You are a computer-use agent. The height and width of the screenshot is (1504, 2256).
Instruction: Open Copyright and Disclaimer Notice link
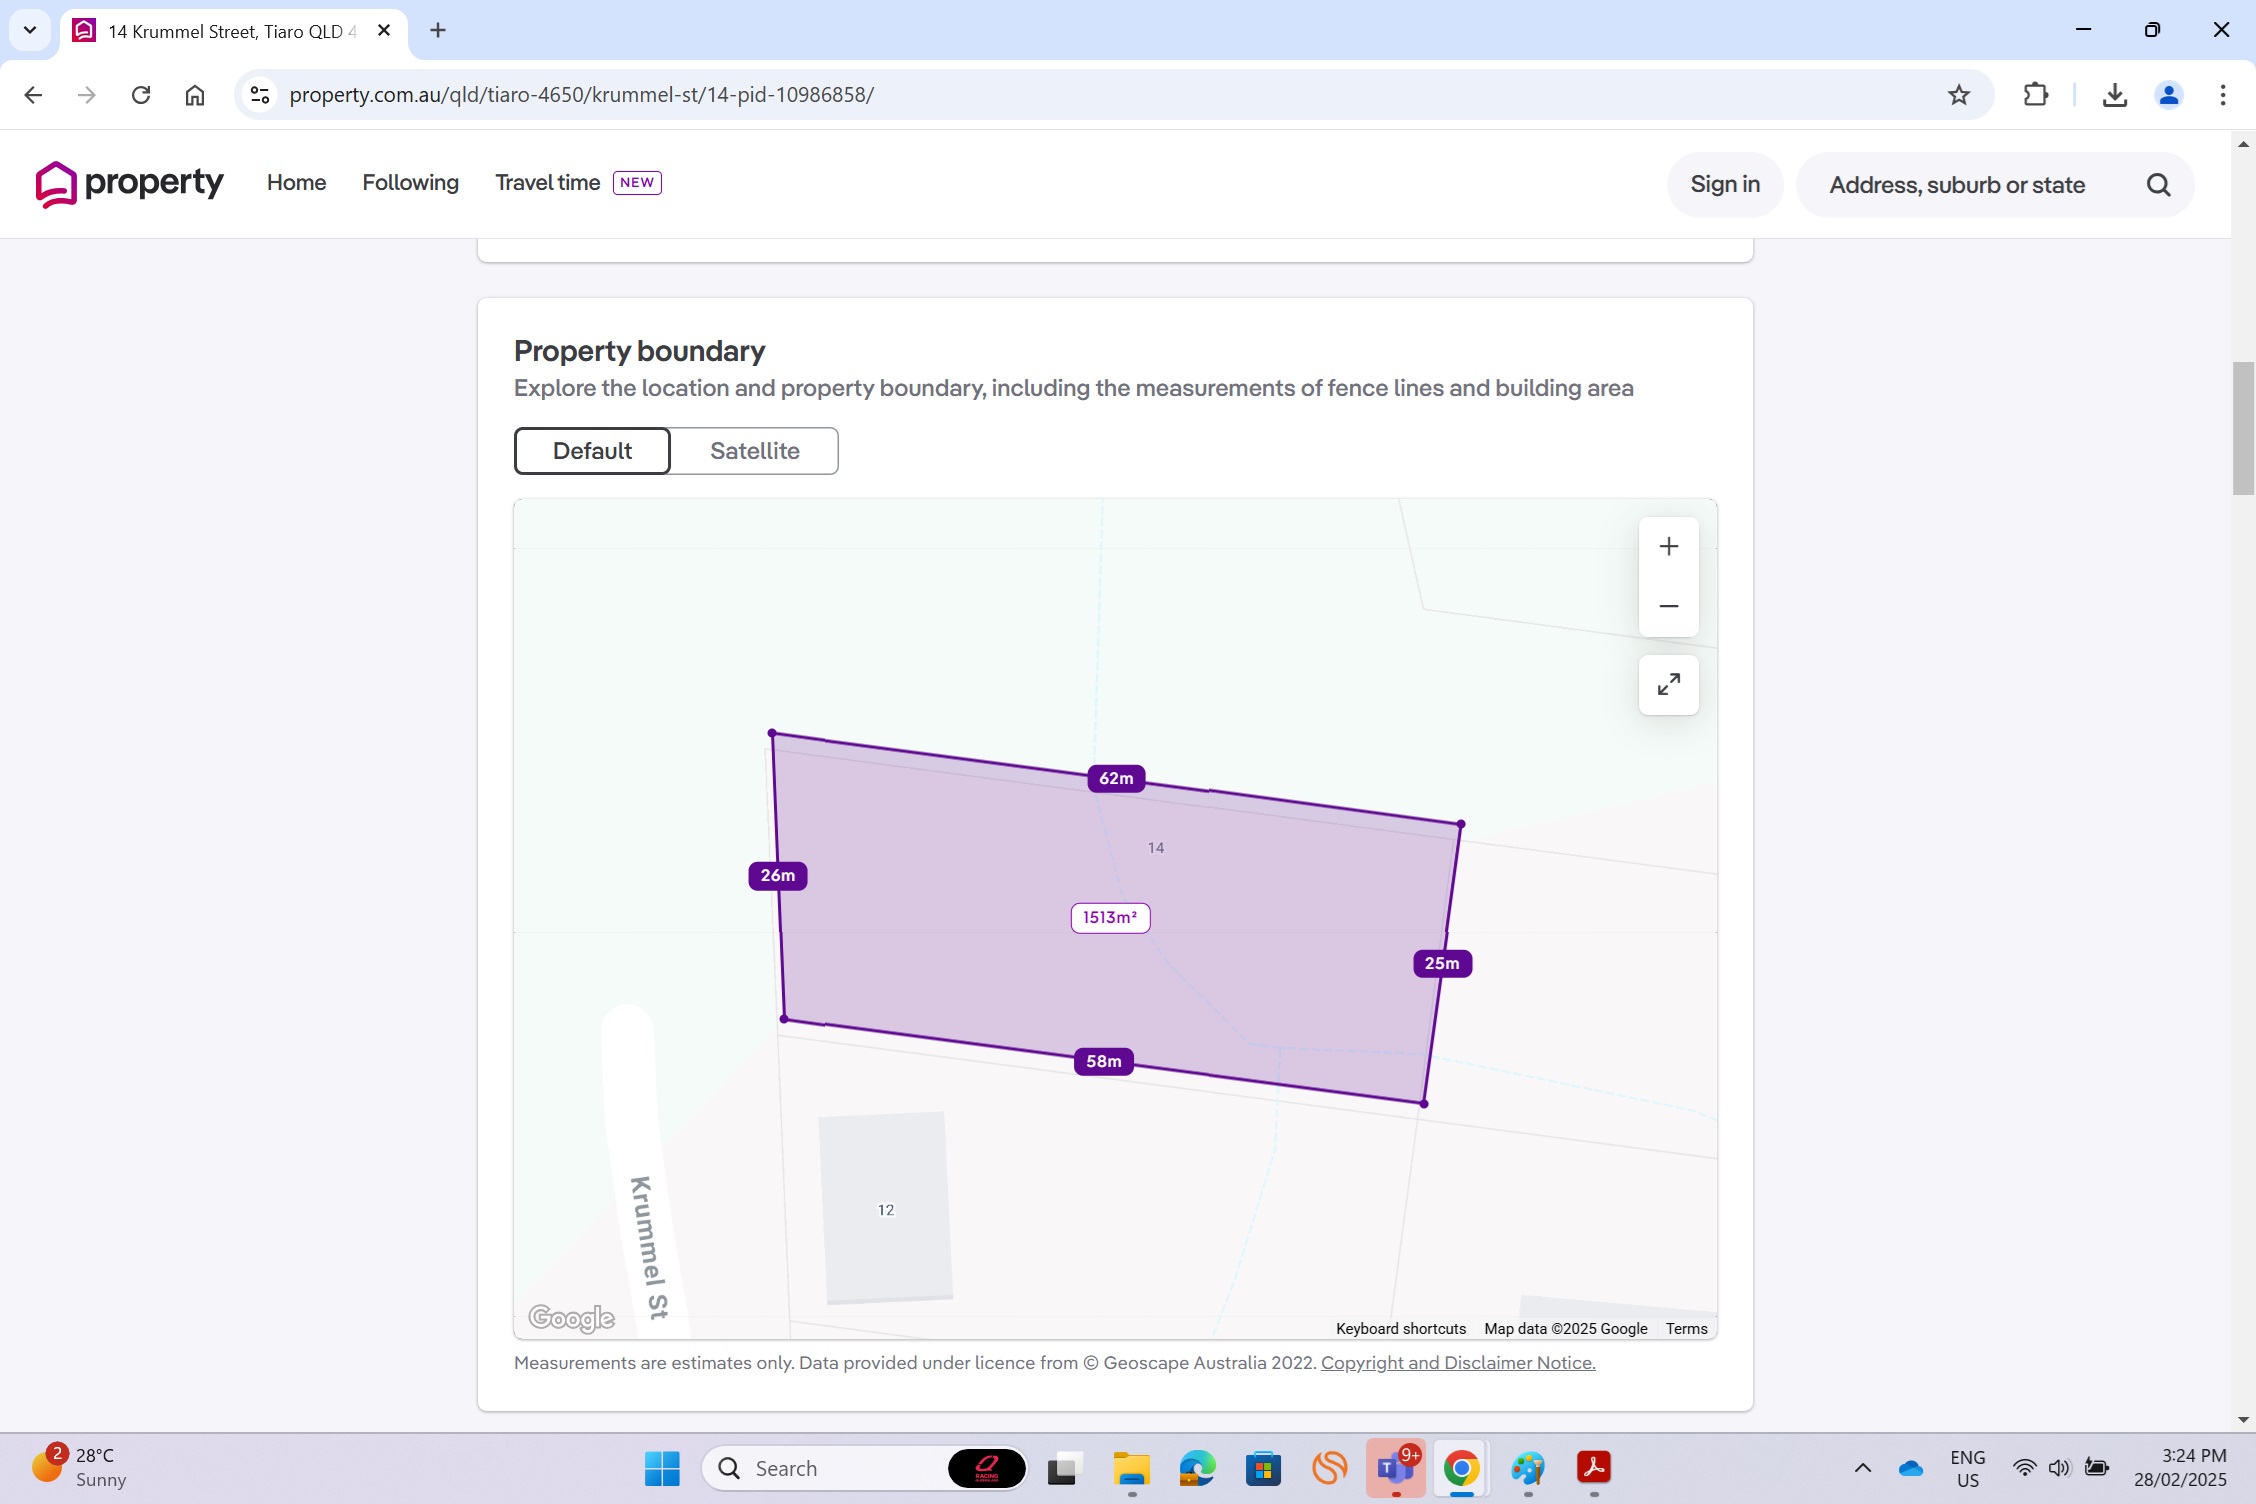[x=1457, y=1363]
